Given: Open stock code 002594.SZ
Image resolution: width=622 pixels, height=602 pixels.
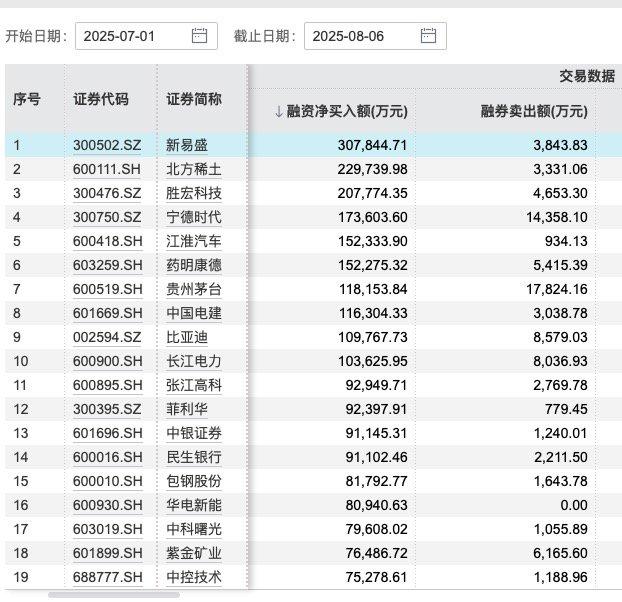Looking at the screenshot, I should pos(107,337).
